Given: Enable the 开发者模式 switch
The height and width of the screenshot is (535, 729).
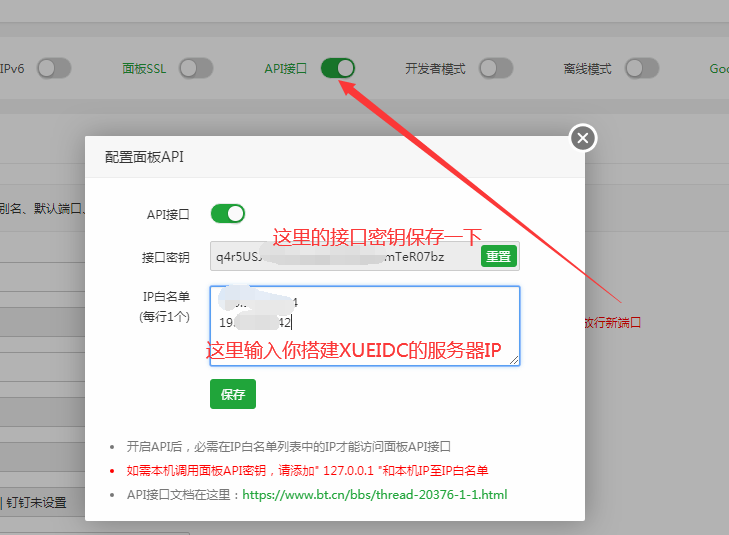Looking at the screenshot, I should 496,68.
